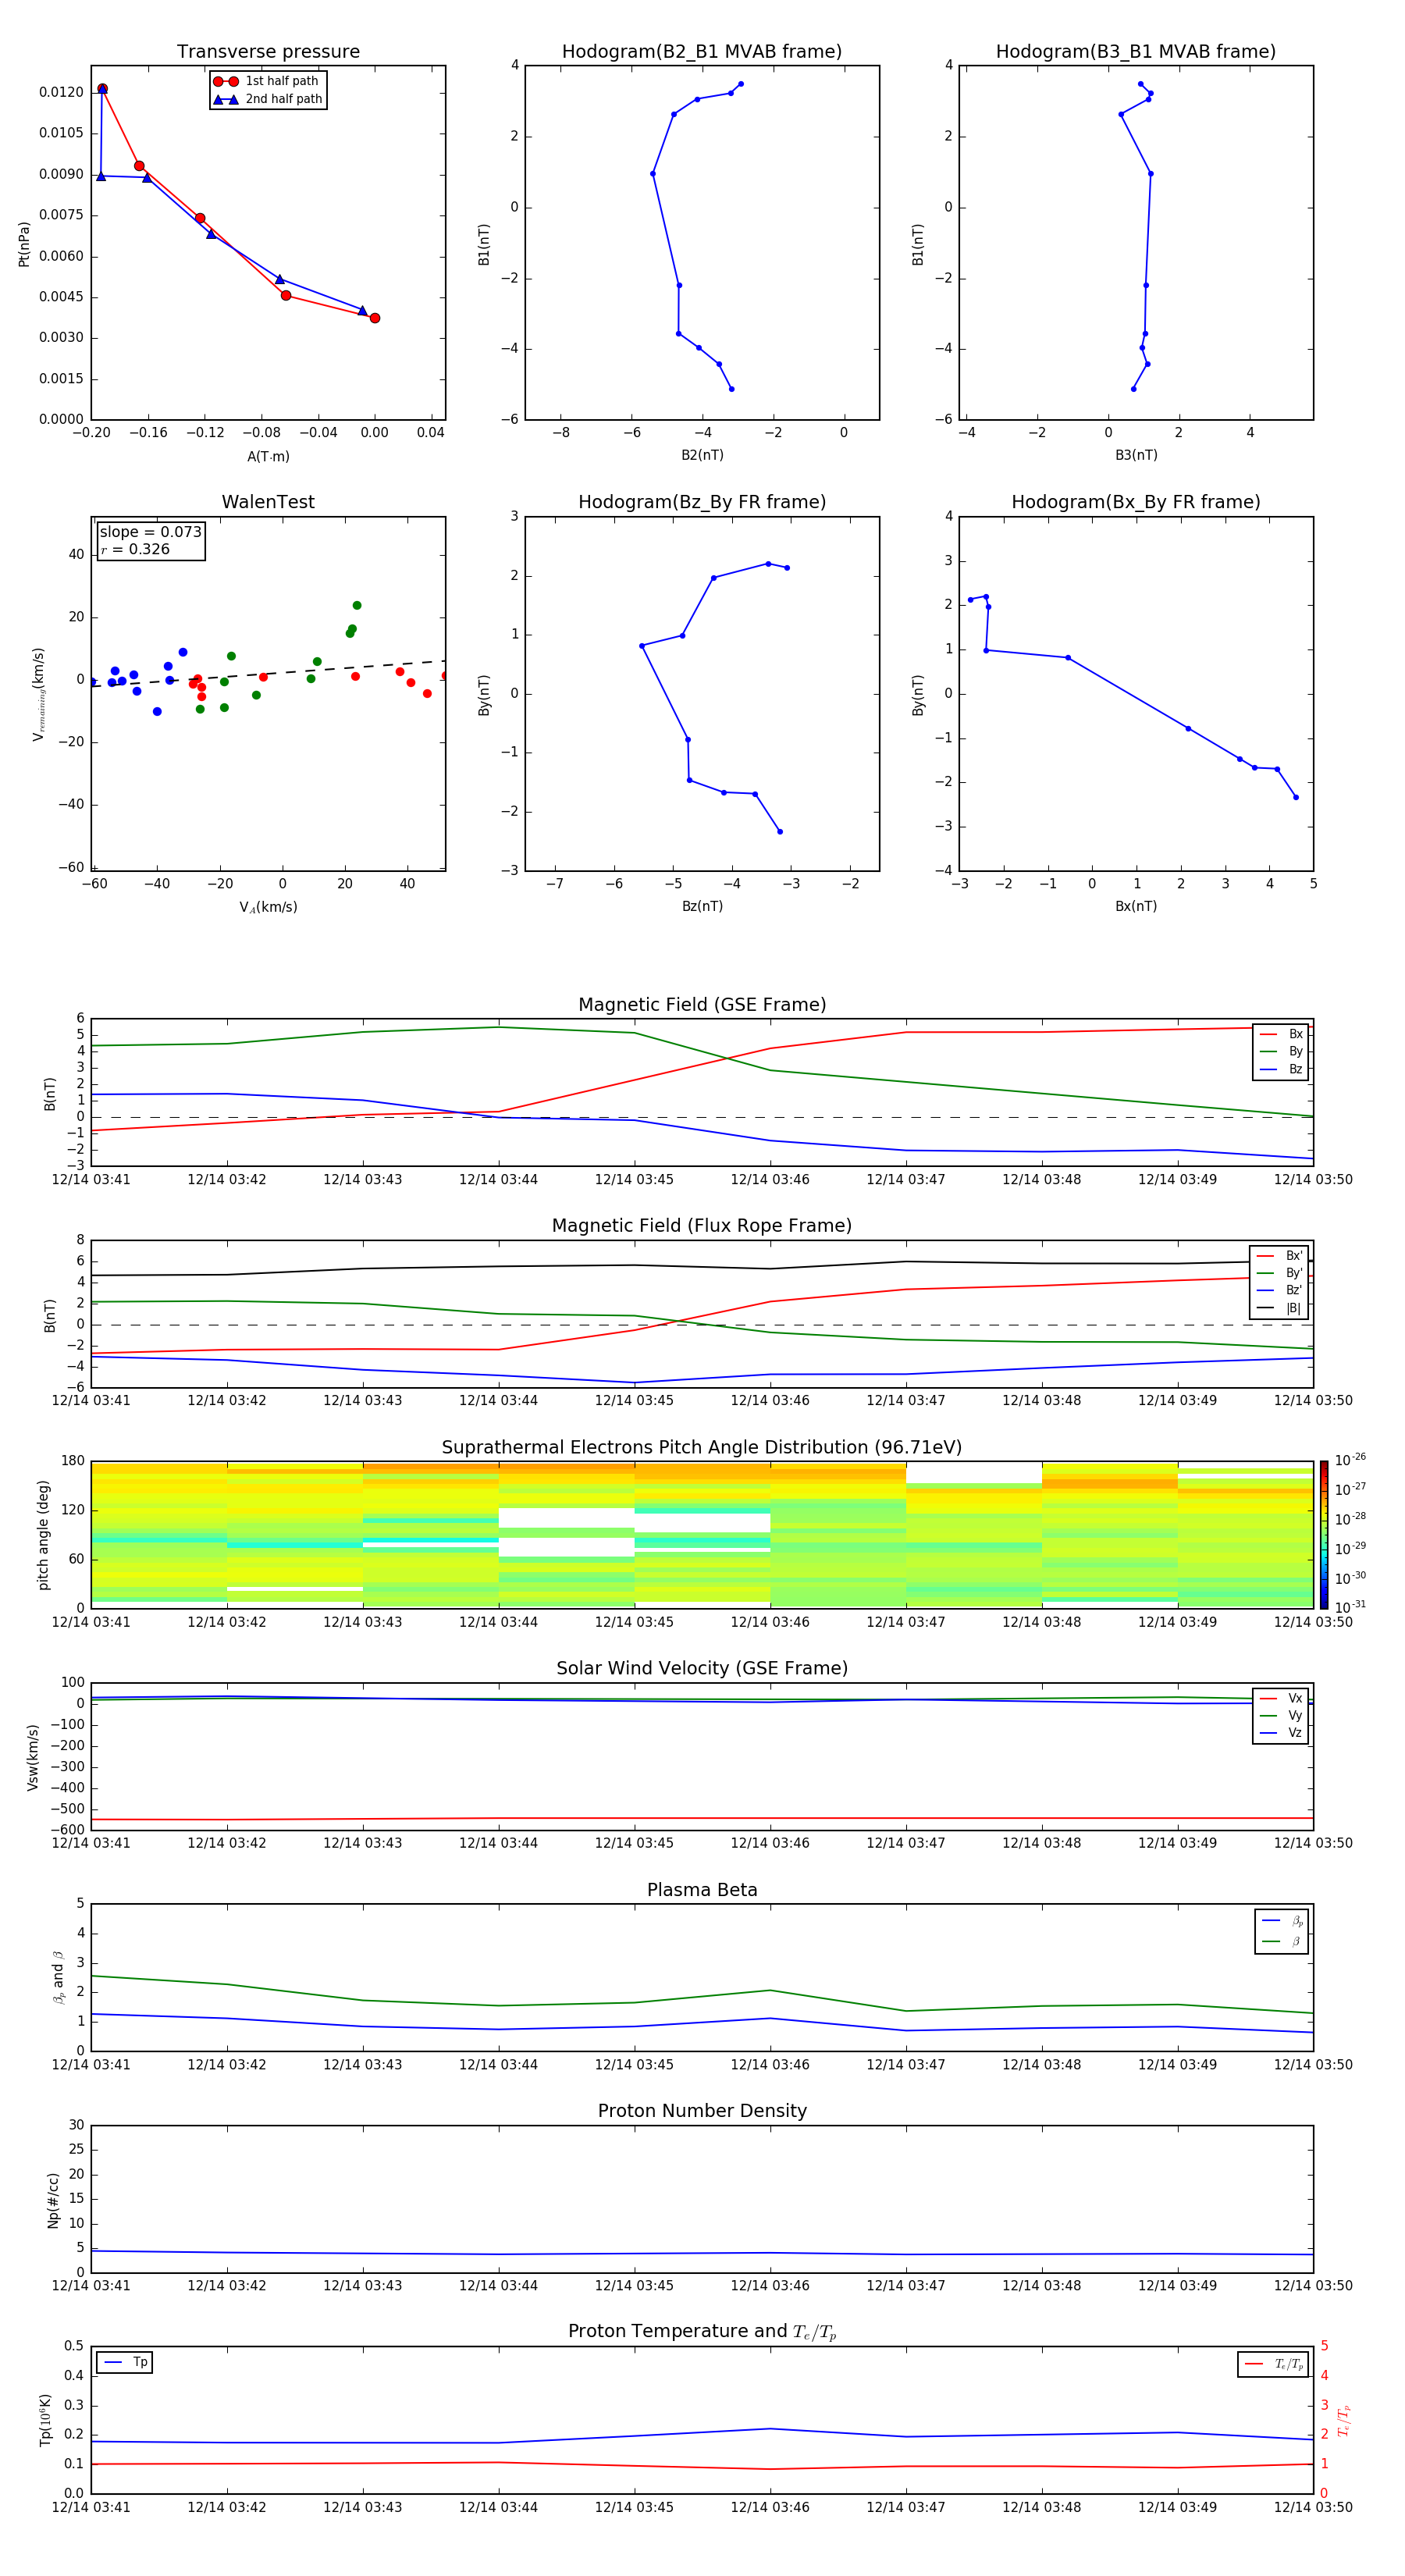
Task: Select the 'slope = 0.073' annotation
Action: (150, 532)
